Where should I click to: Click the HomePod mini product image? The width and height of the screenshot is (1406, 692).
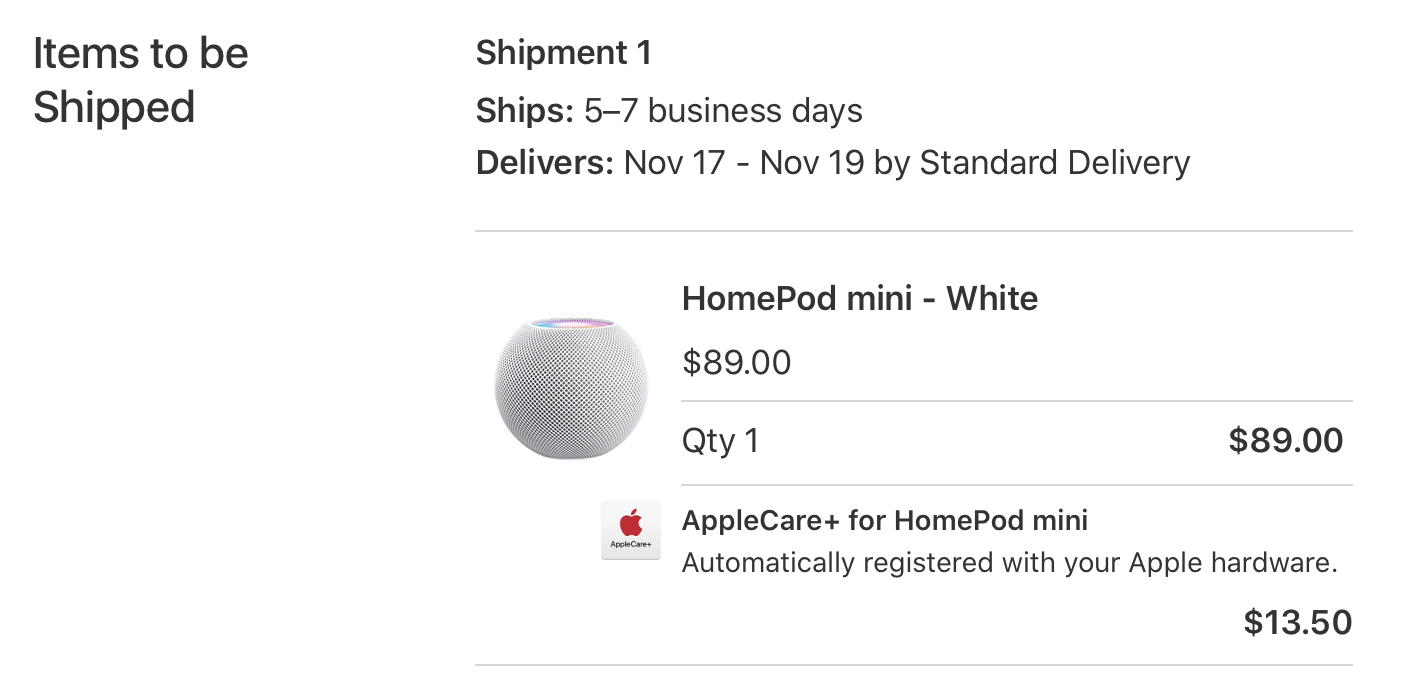coord(571,388)
